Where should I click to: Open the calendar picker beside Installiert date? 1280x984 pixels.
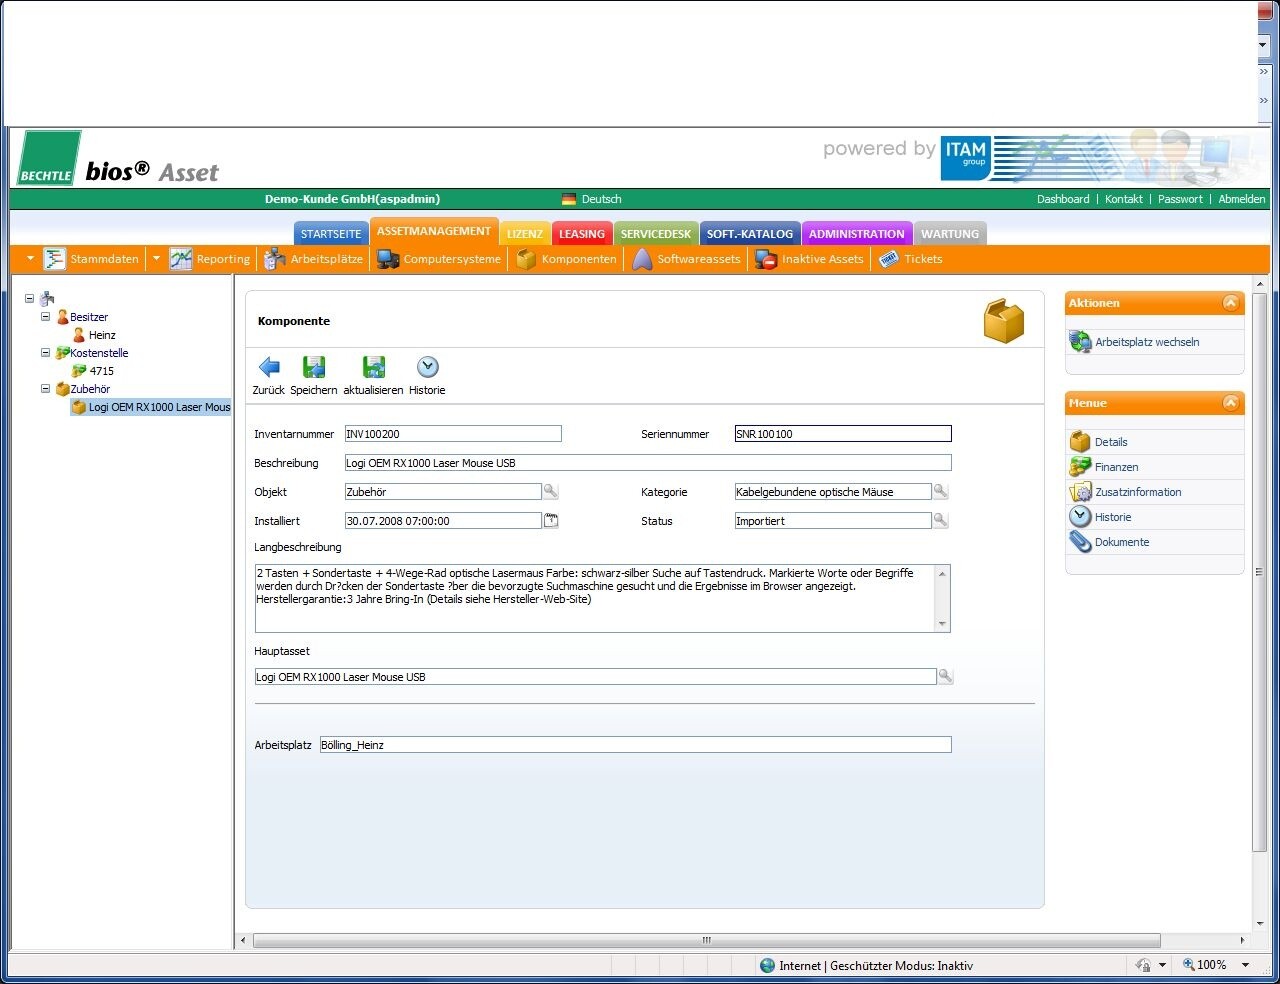click(x=550, y=520)
